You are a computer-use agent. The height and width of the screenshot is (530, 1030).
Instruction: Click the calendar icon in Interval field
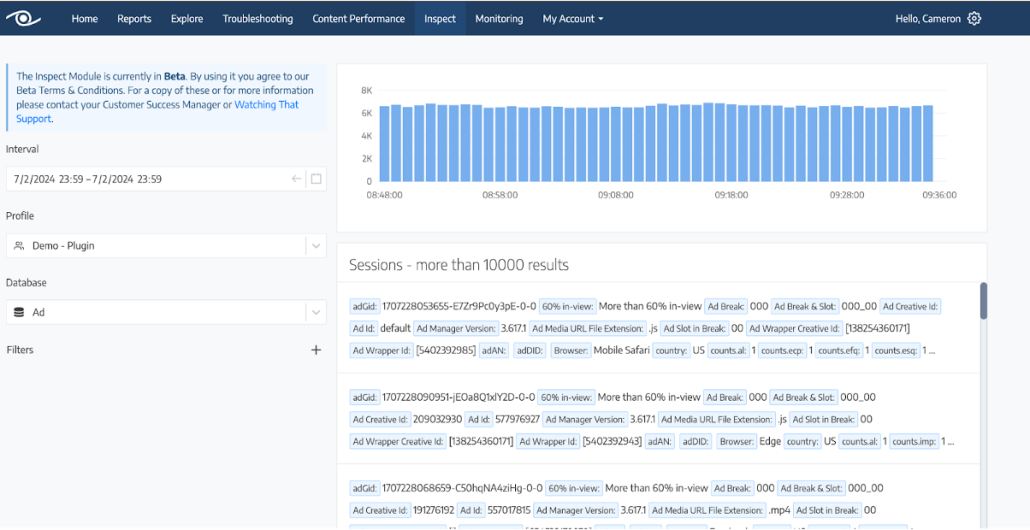click(316, 179)
